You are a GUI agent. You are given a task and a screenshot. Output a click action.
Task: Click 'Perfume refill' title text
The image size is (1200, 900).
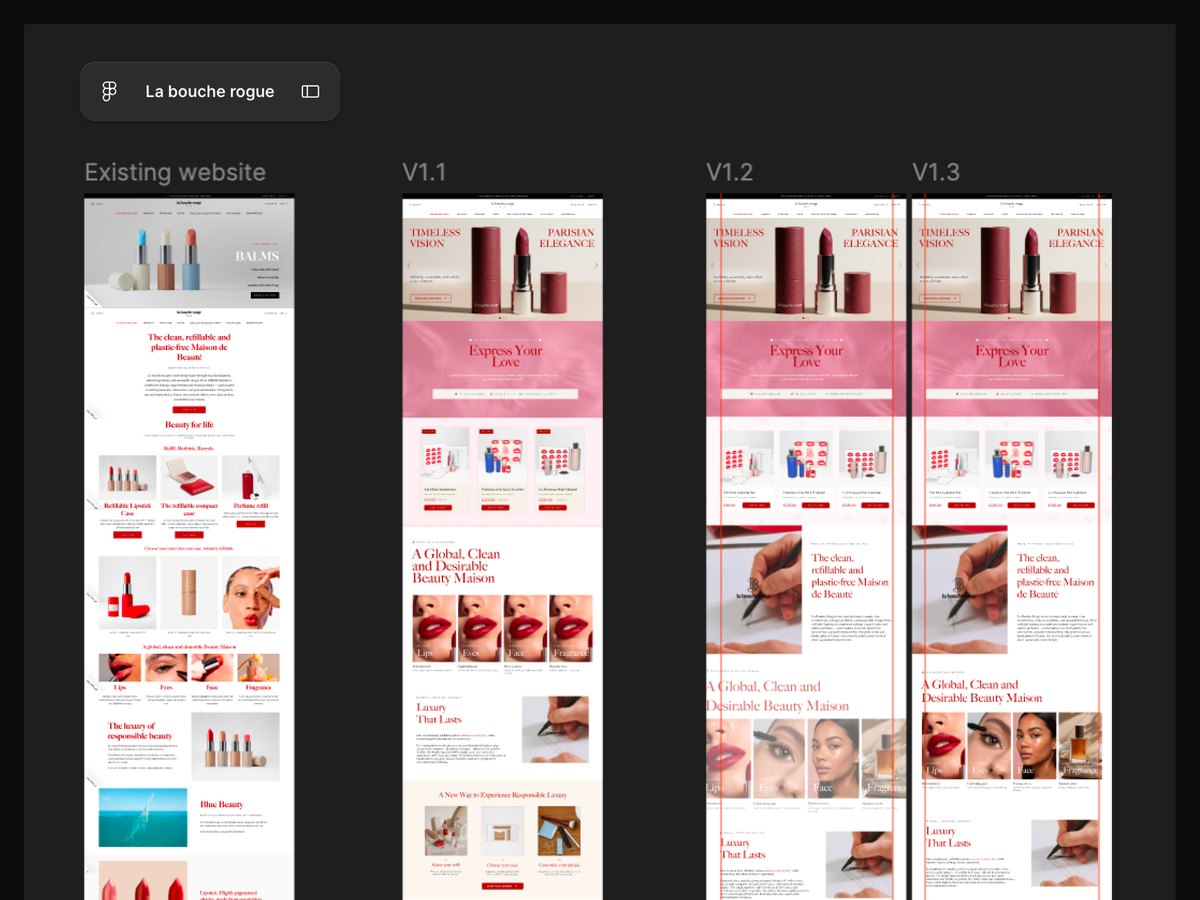pyautogui.click(x=250, y=506)
